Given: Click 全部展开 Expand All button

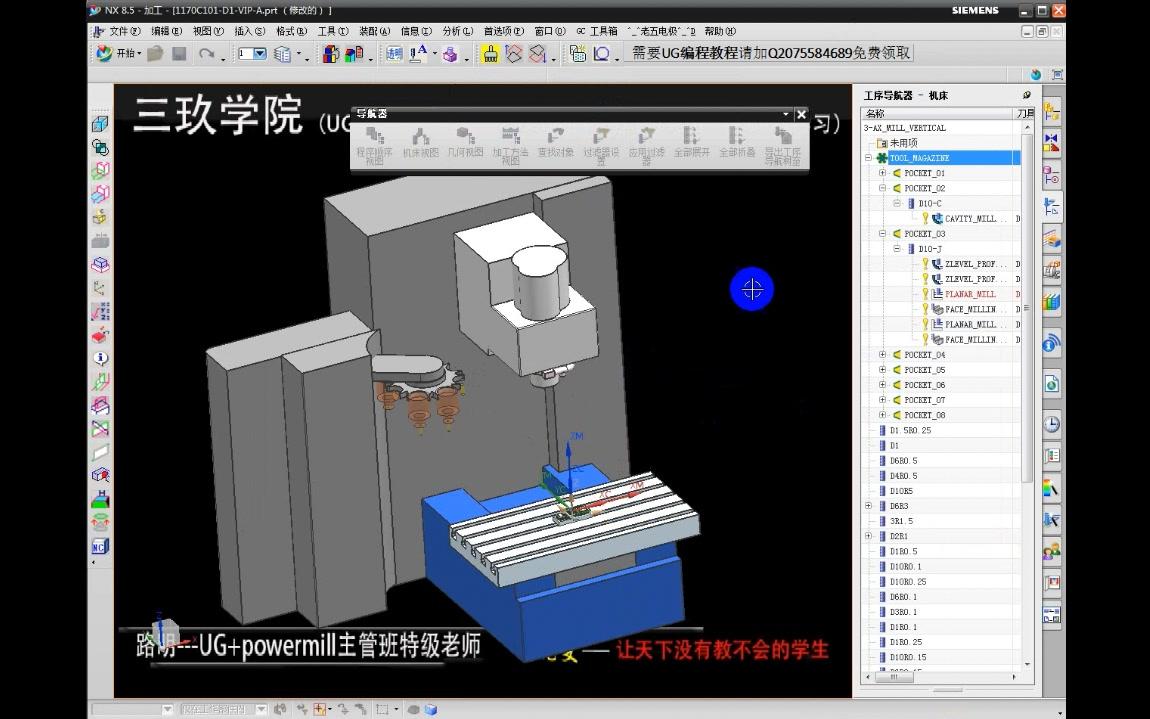Looking at the screenshot, I should click(692, 143).
